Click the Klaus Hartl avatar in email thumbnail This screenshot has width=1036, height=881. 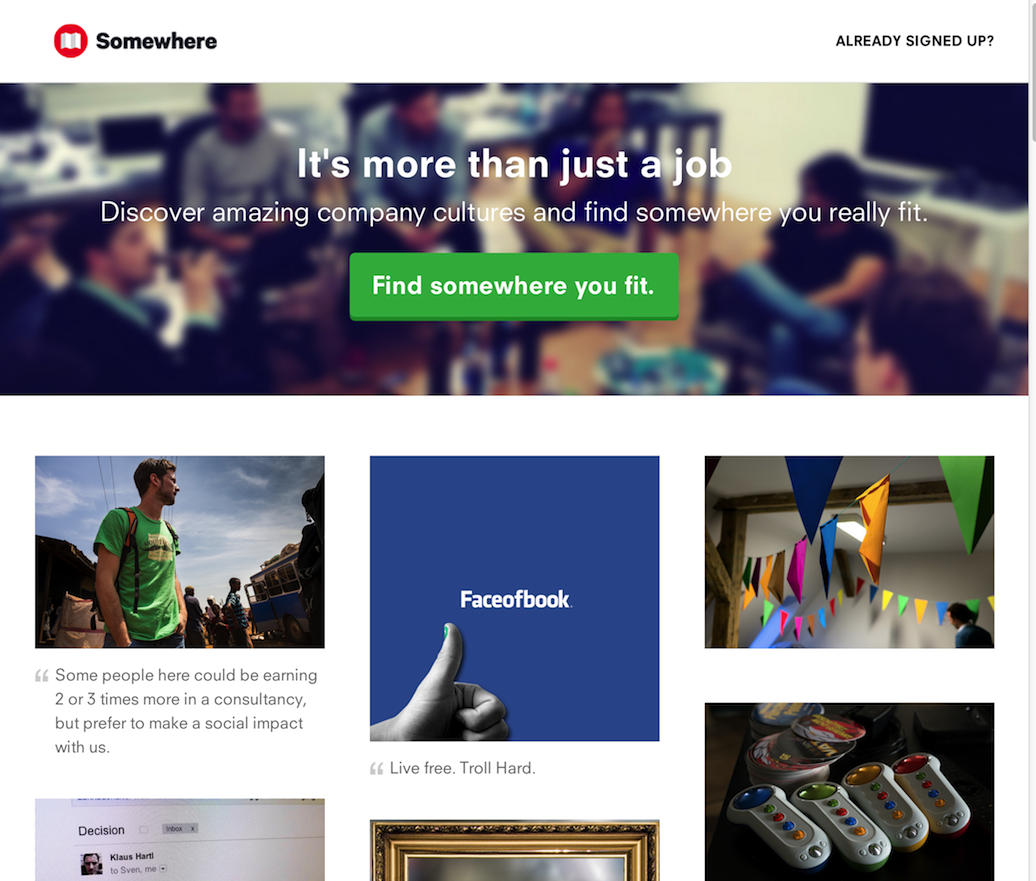[x=91, y=863]
